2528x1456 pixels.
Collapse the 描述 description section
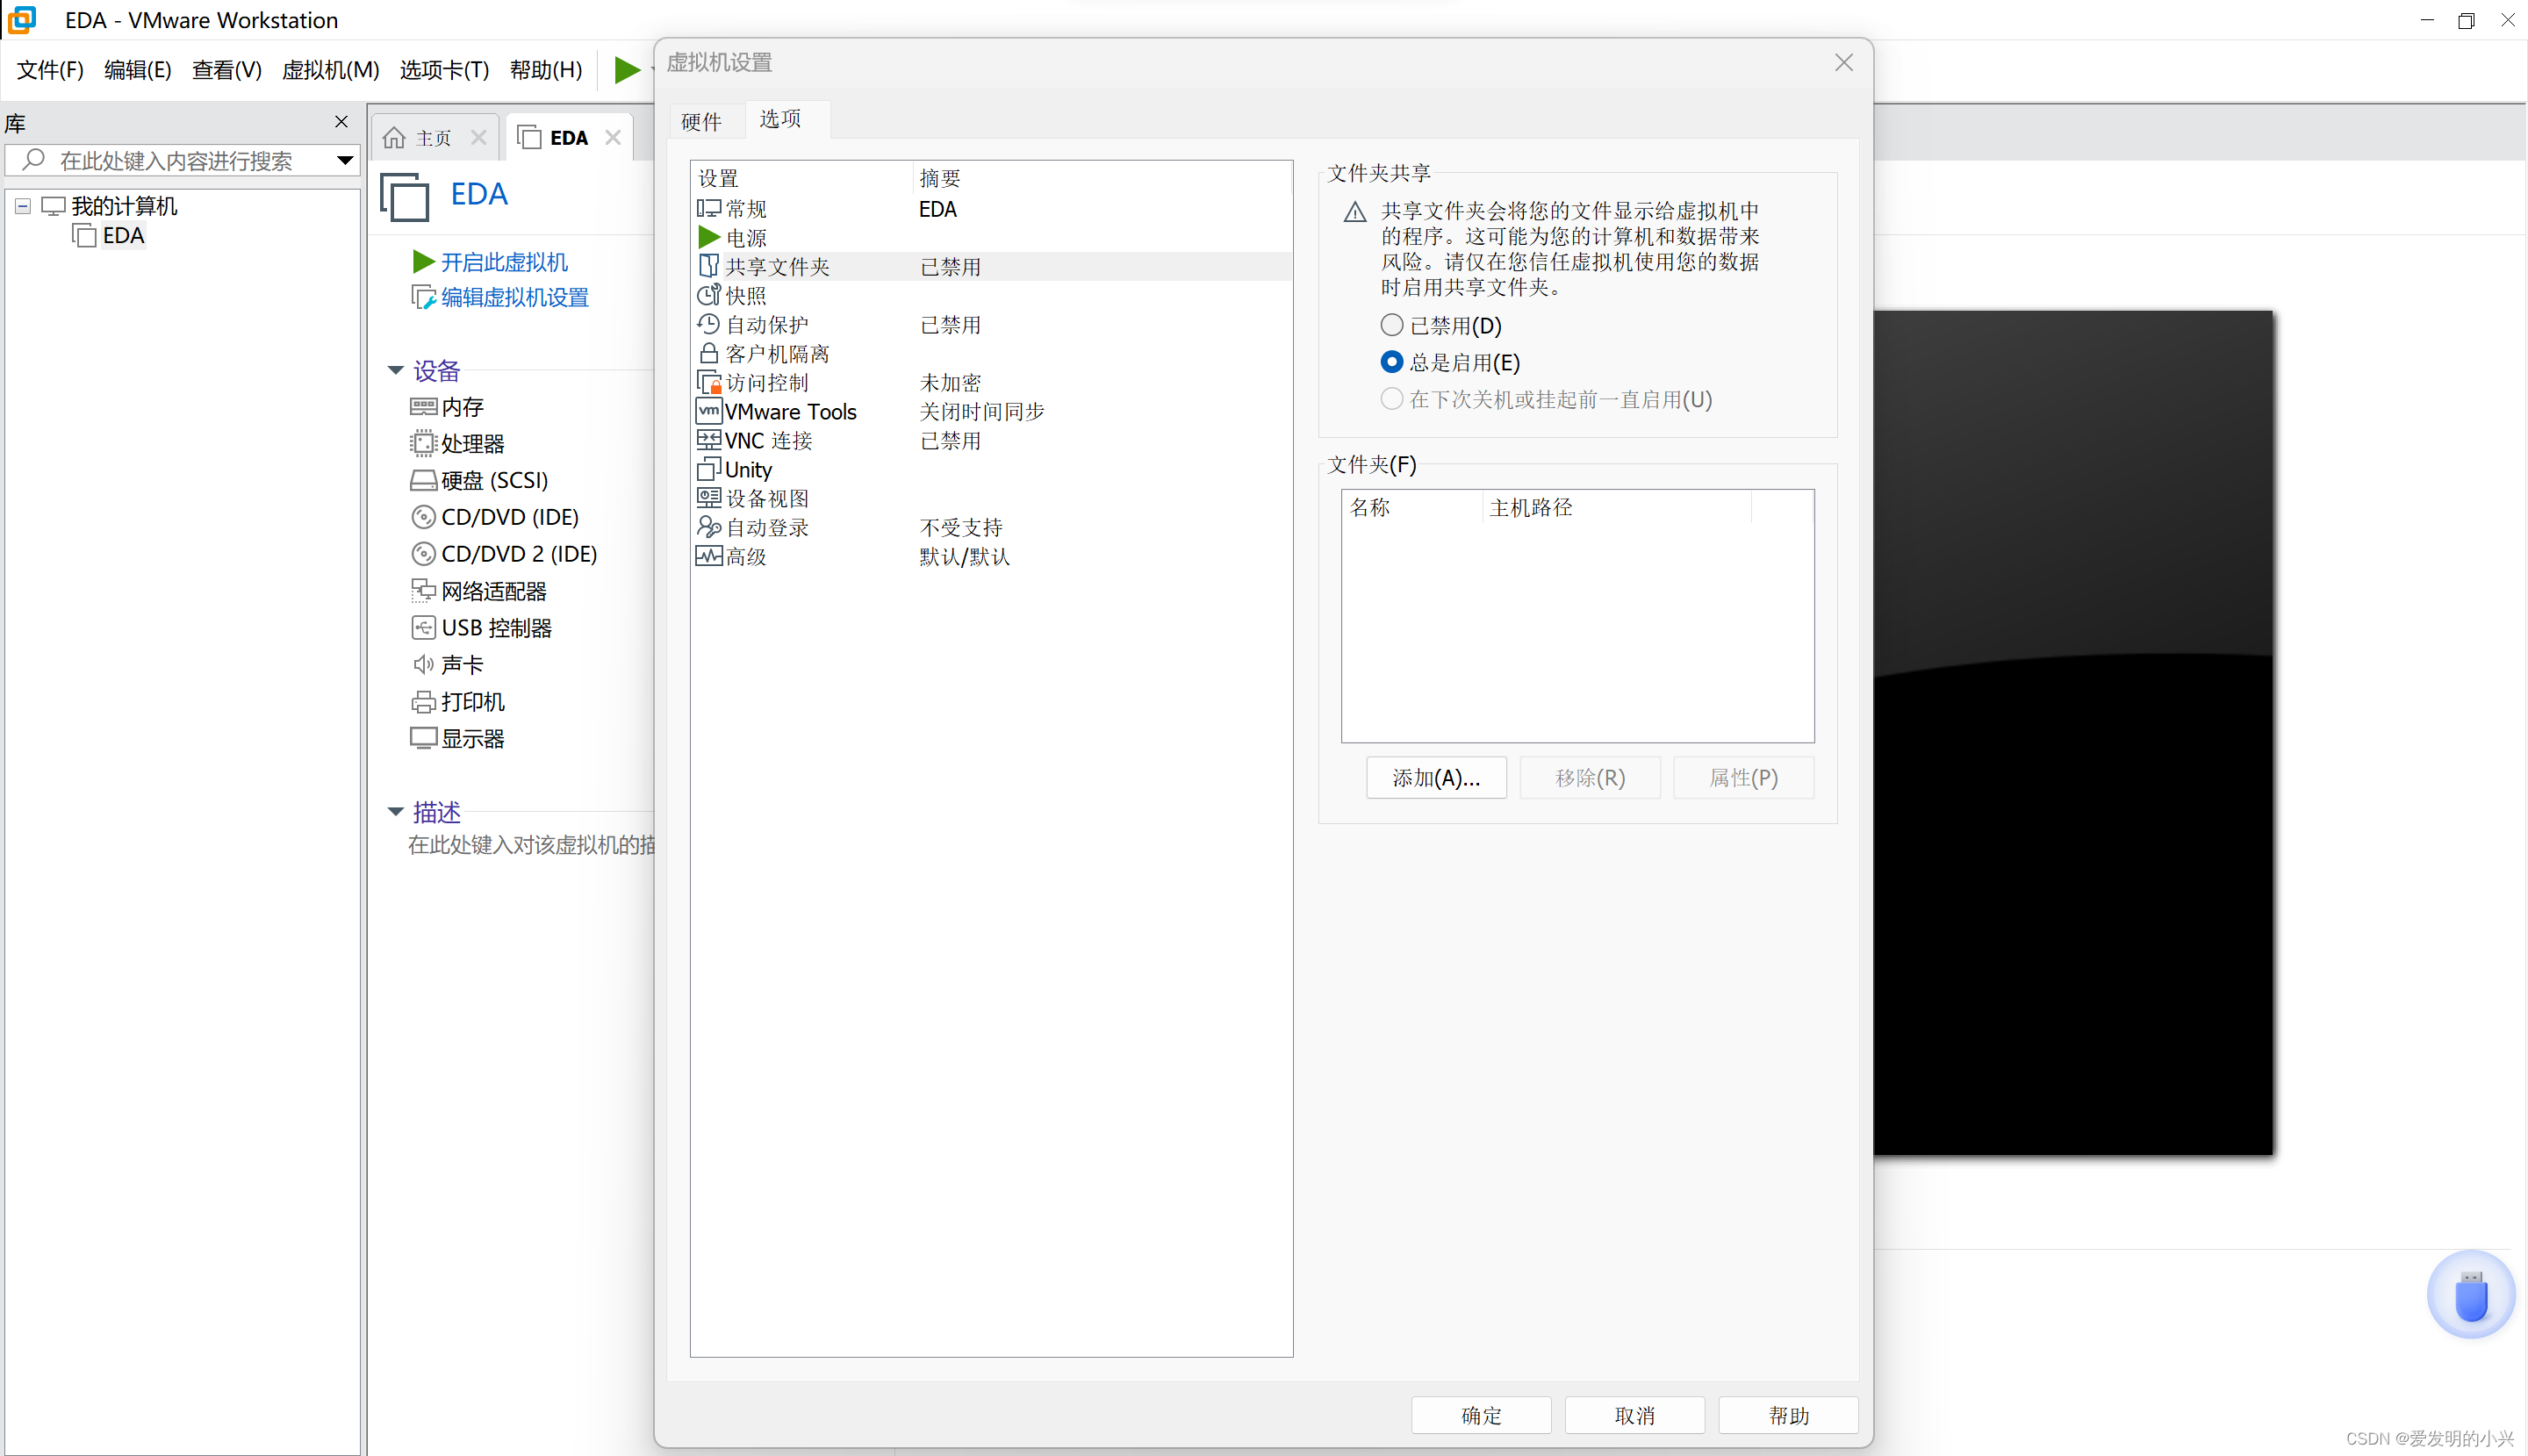tap(396, 812)
